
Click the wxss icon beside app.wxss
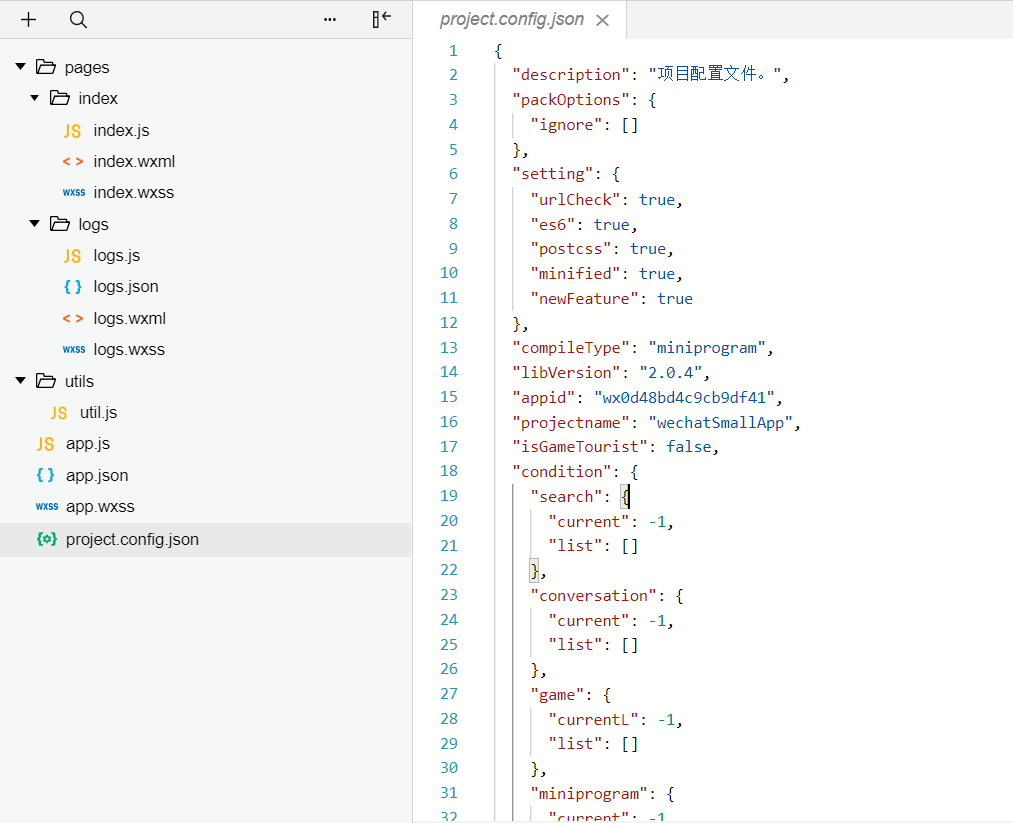tap(47, 506)
